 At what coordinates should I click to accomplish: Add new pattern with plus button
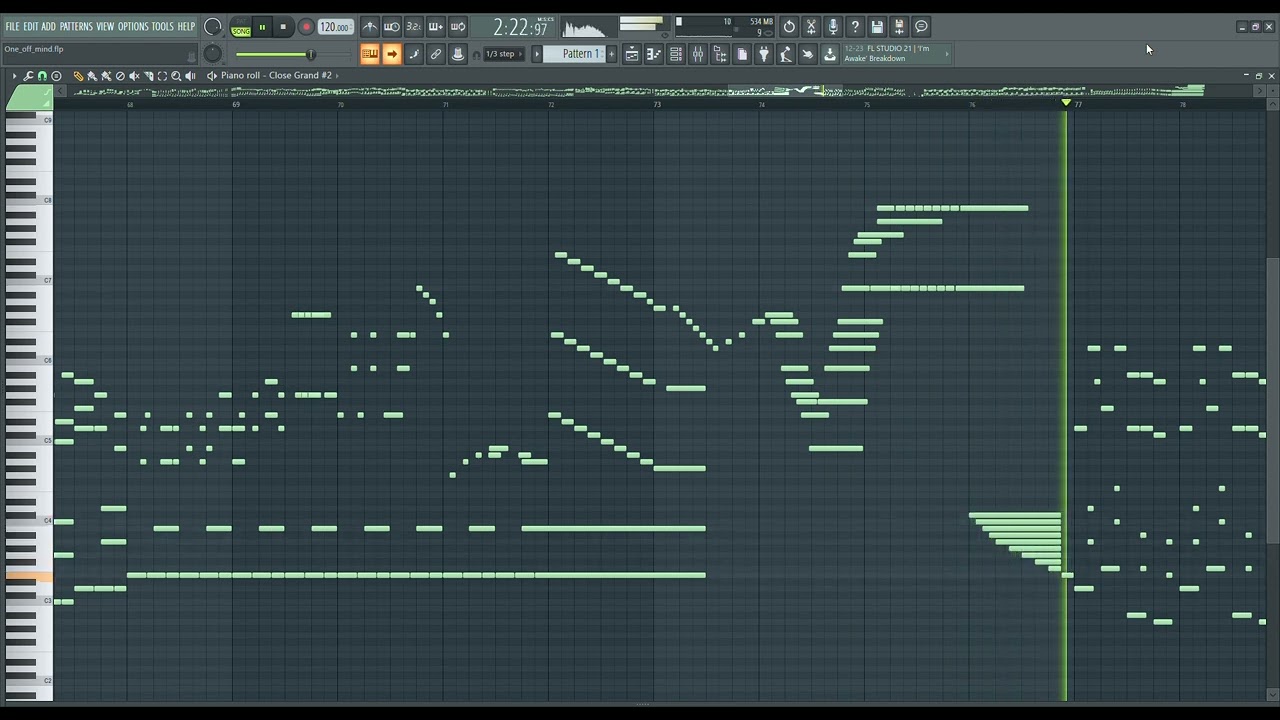[612, 54]
